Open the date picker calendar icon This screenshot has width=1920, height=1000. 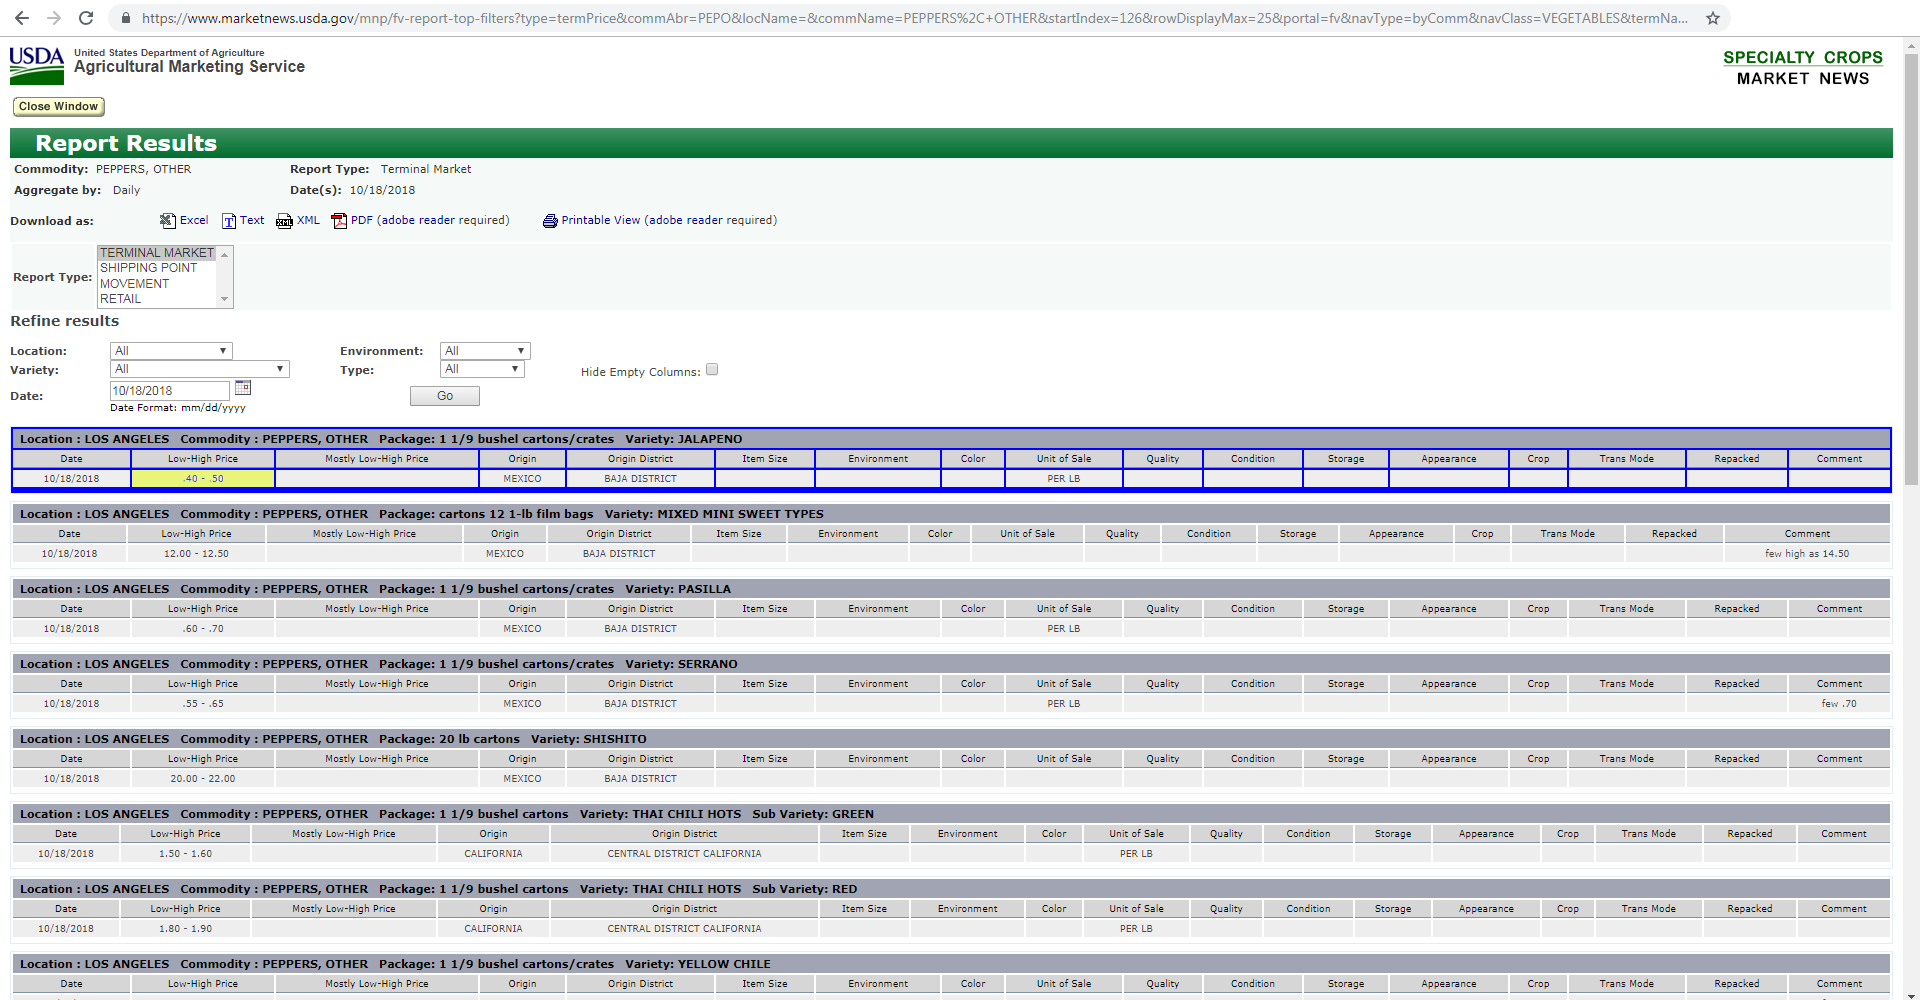(x=243, y=388)
